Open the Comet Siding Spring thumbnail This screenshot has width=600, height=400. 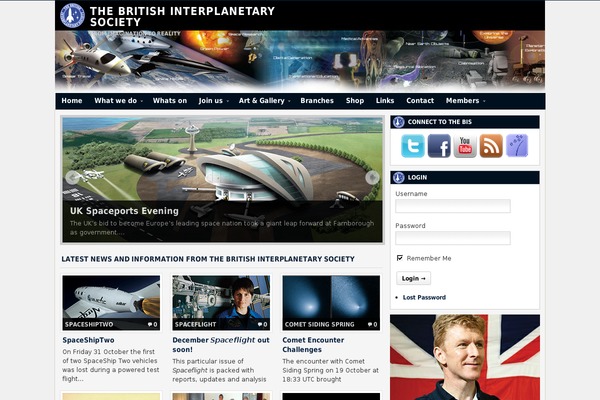pos(331,303)
